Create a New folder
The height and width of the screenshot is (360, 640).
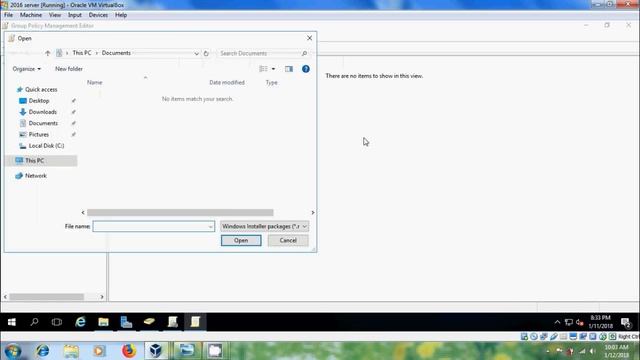click(69, 69)
